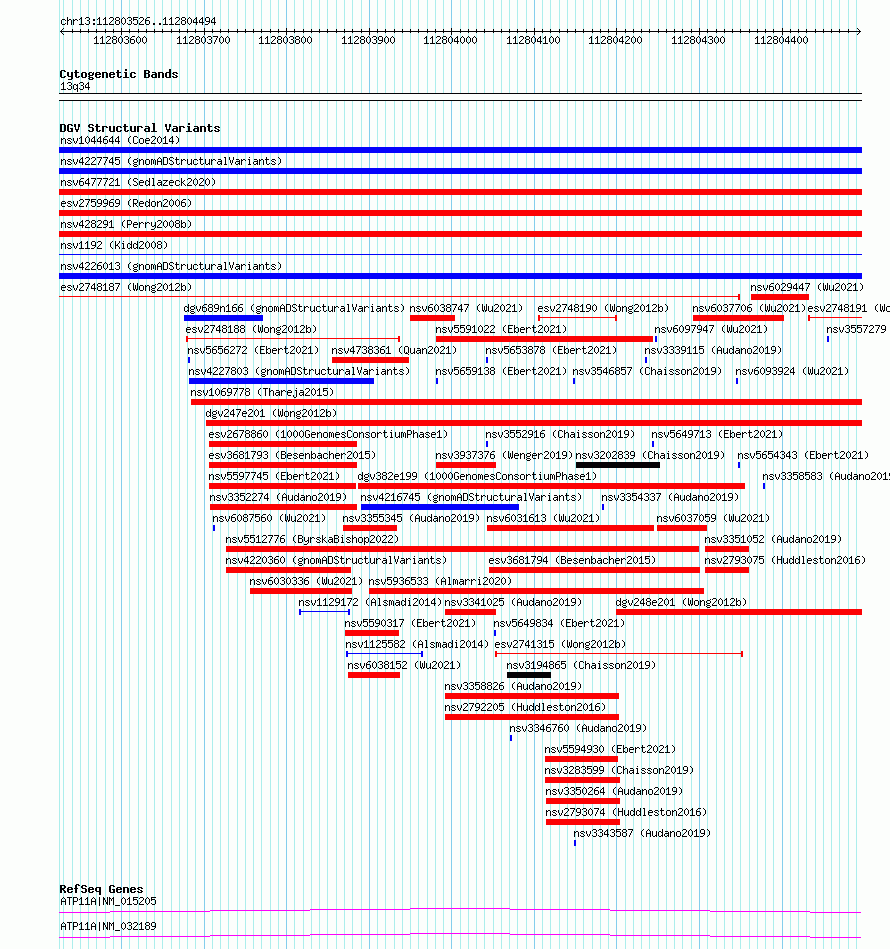The height and width of the screenshot is (949, 890).
Task: Click esv2748190 (Wong2012b) label
Action: click(x=603, y=309)
